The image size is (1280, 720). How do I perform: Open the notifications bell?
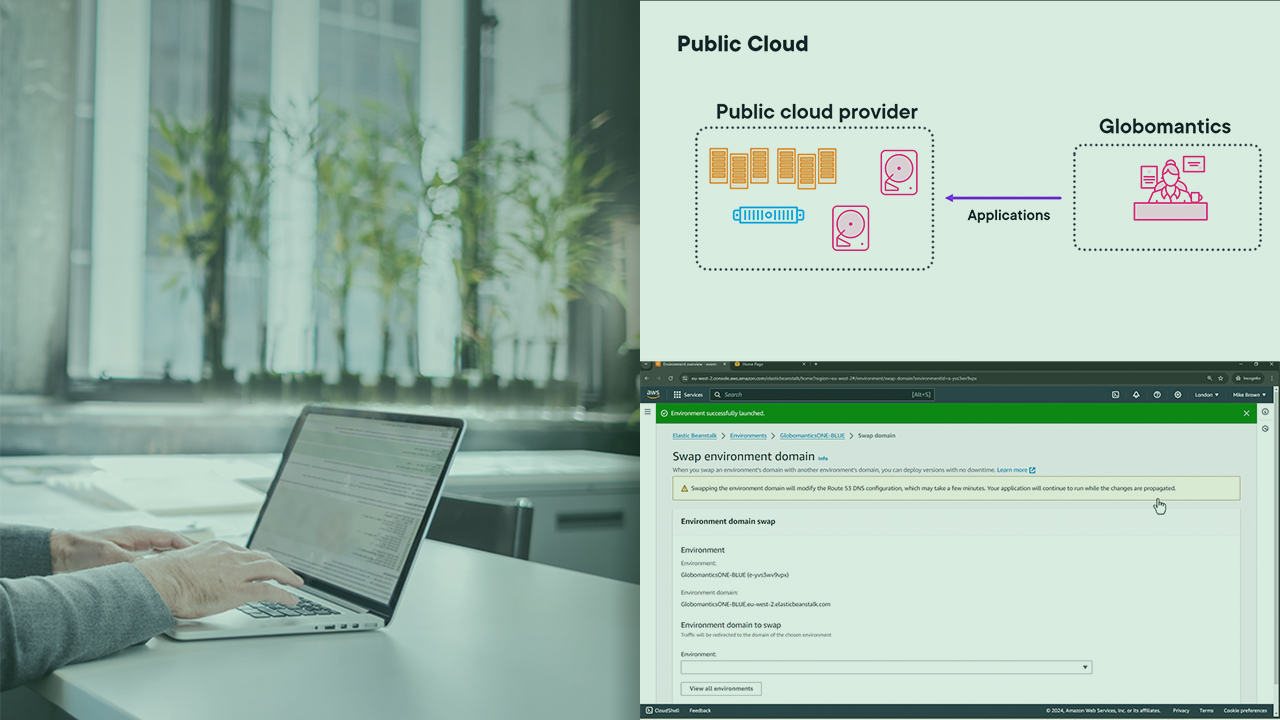[x=1136, y=395]
